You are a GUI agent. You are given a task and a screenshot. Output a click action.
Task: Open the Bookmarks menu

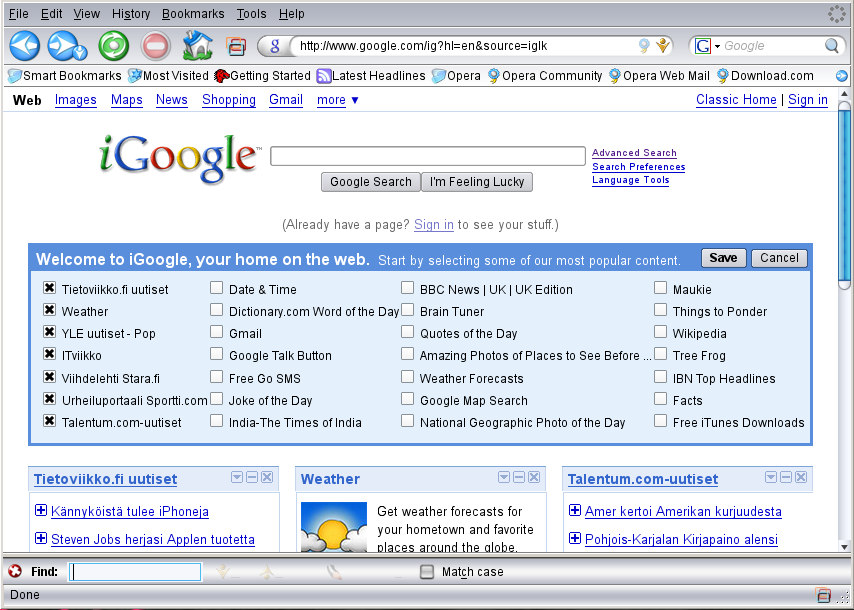(193, 14)
